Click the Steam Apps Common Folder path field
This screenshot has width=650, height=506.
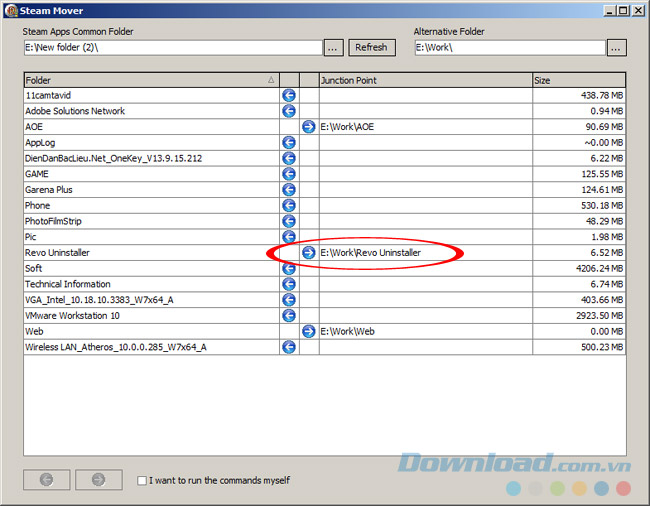[172, 48]
